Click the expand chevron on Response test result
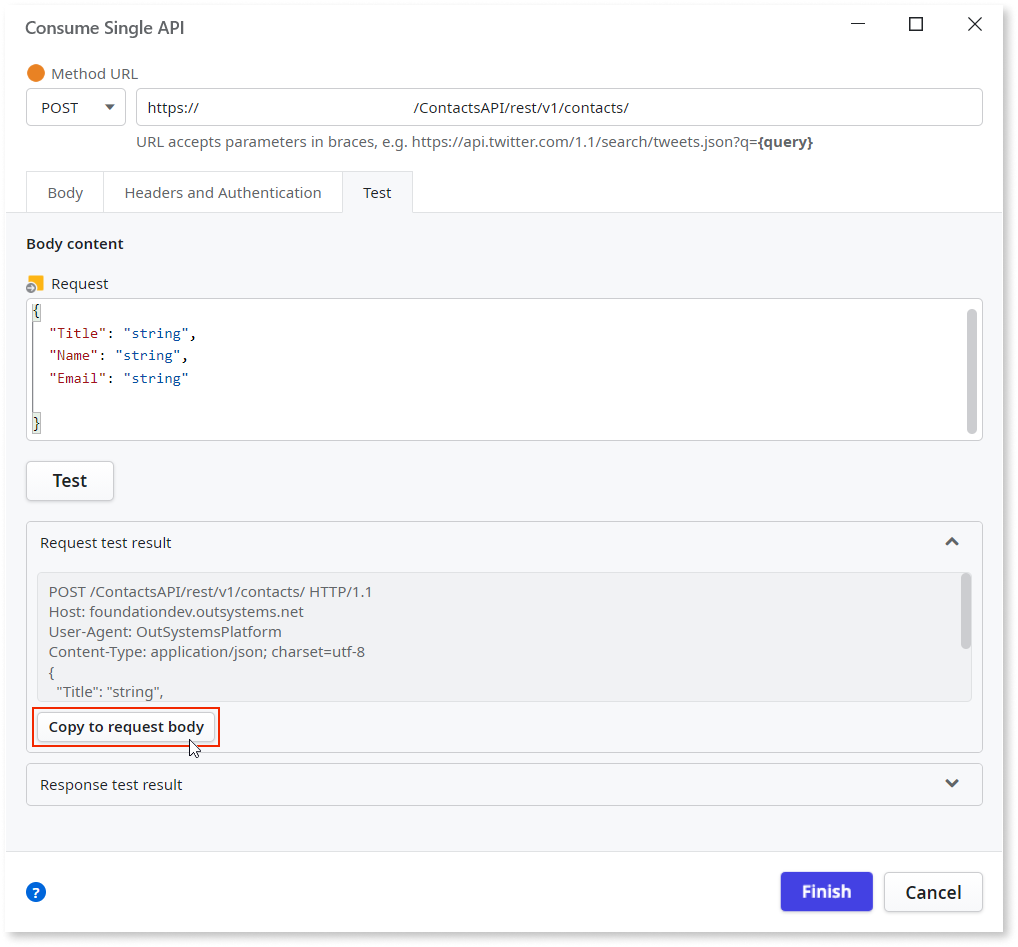This screenshot has width=1018, height=947. pyautogui.click(x=952, y=784)
